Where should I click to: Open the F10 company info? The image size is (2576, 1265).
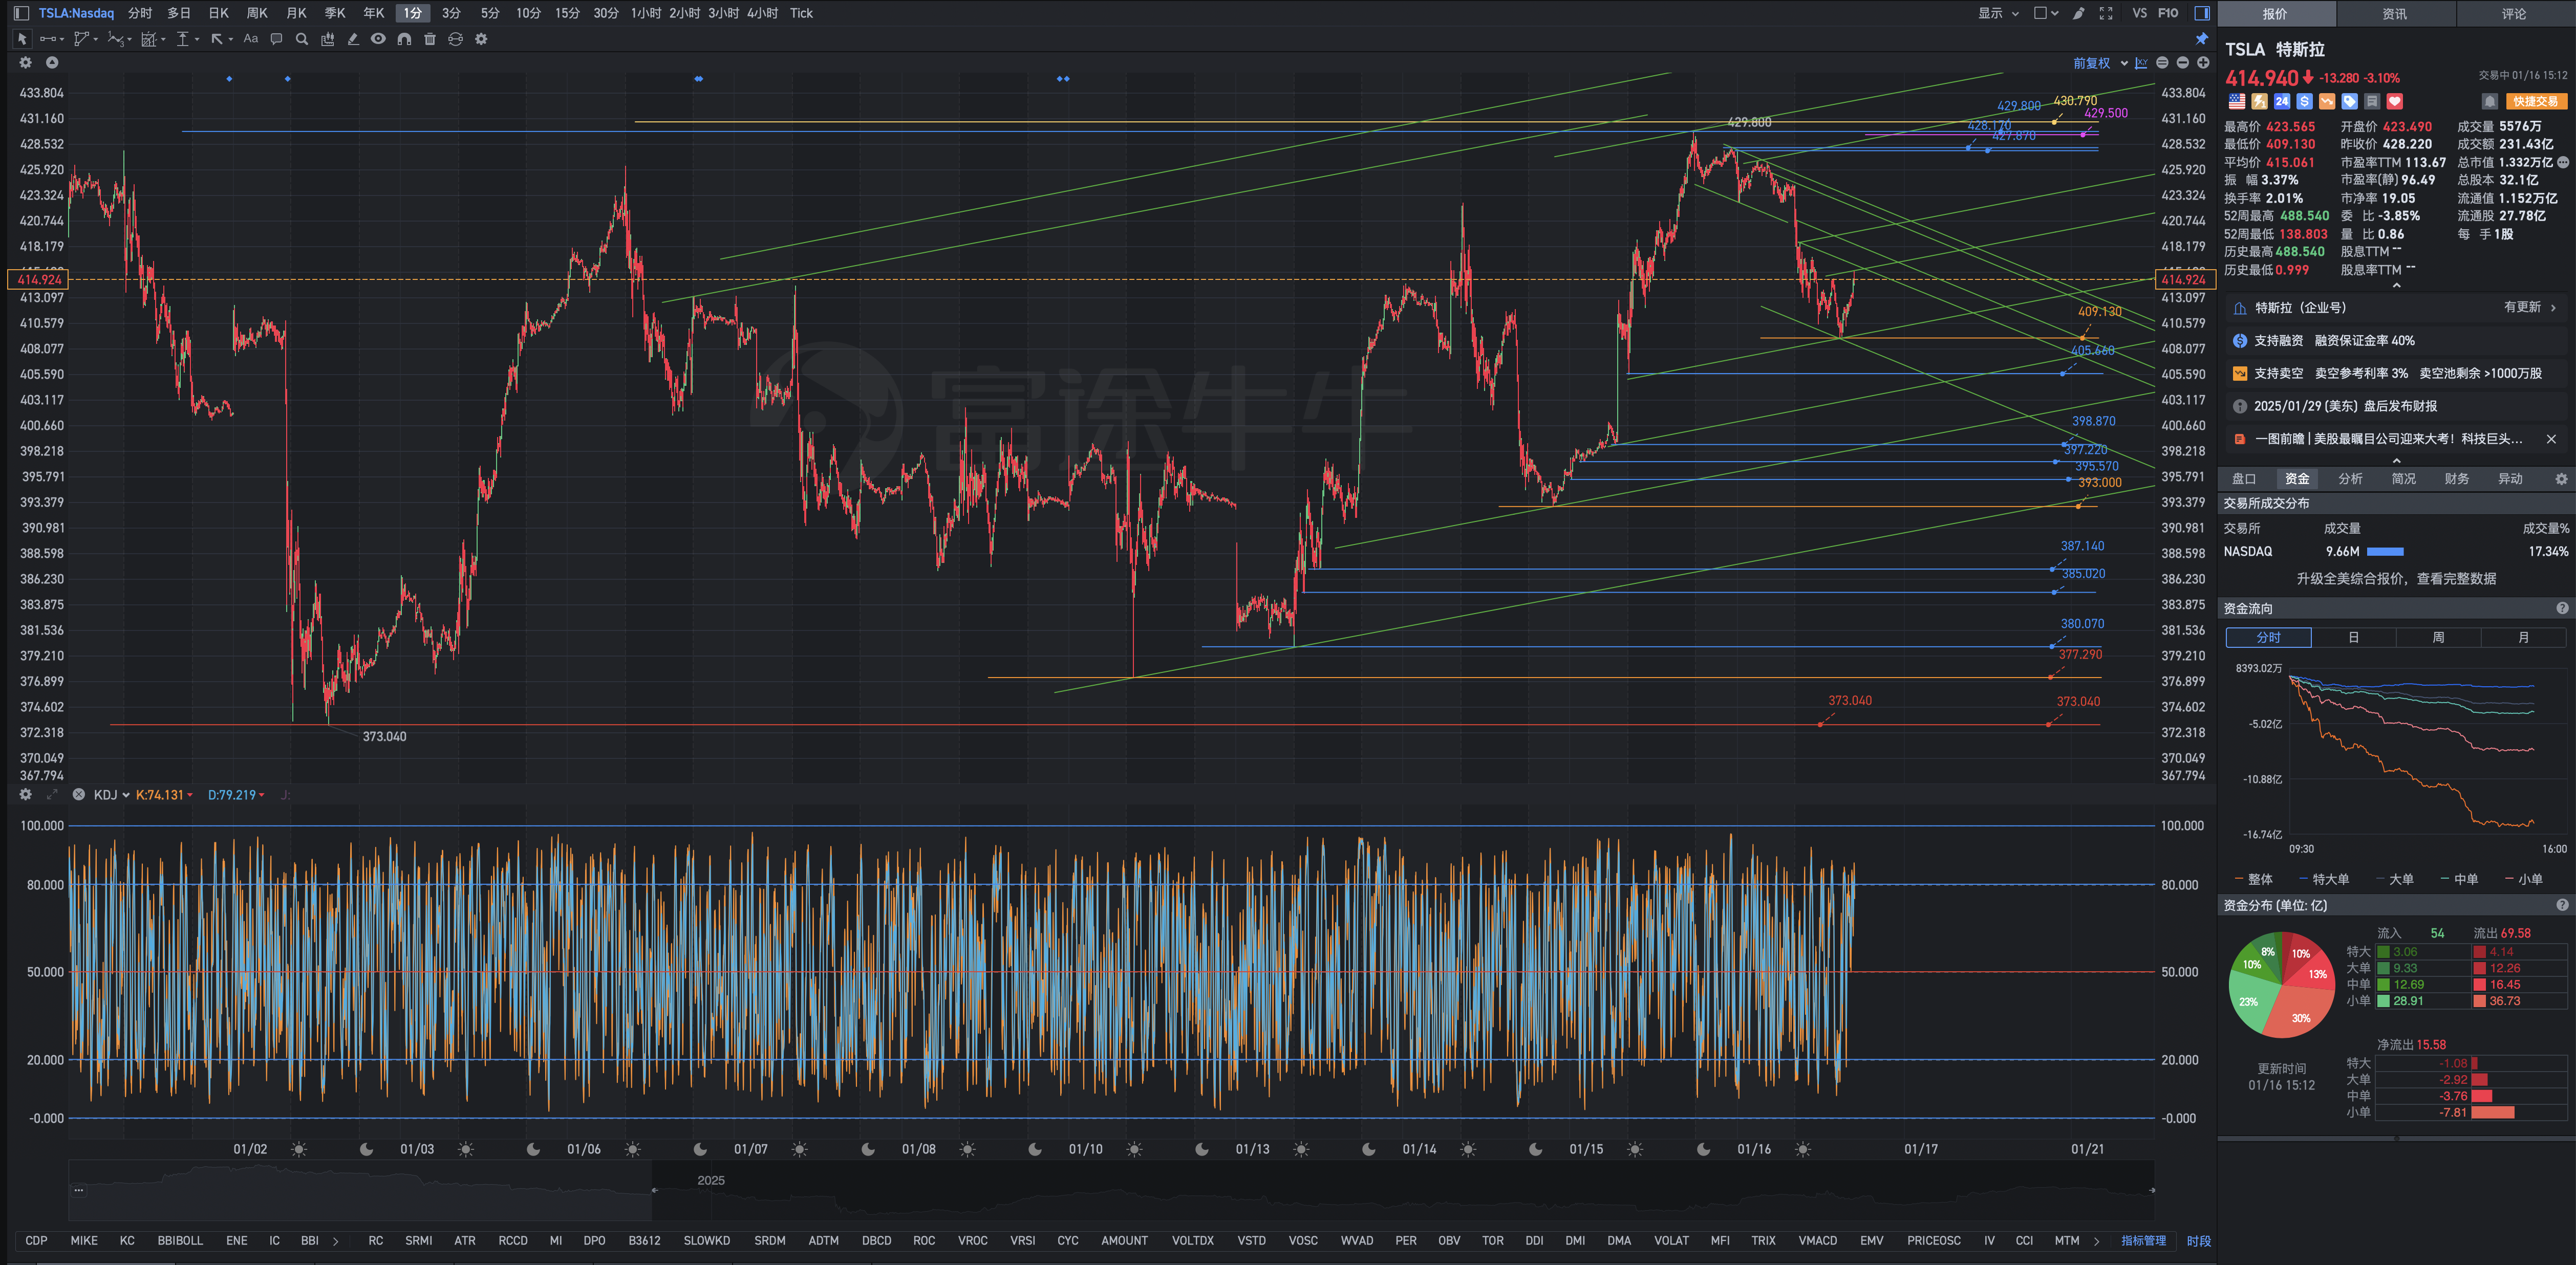[x=2167, y=13]
